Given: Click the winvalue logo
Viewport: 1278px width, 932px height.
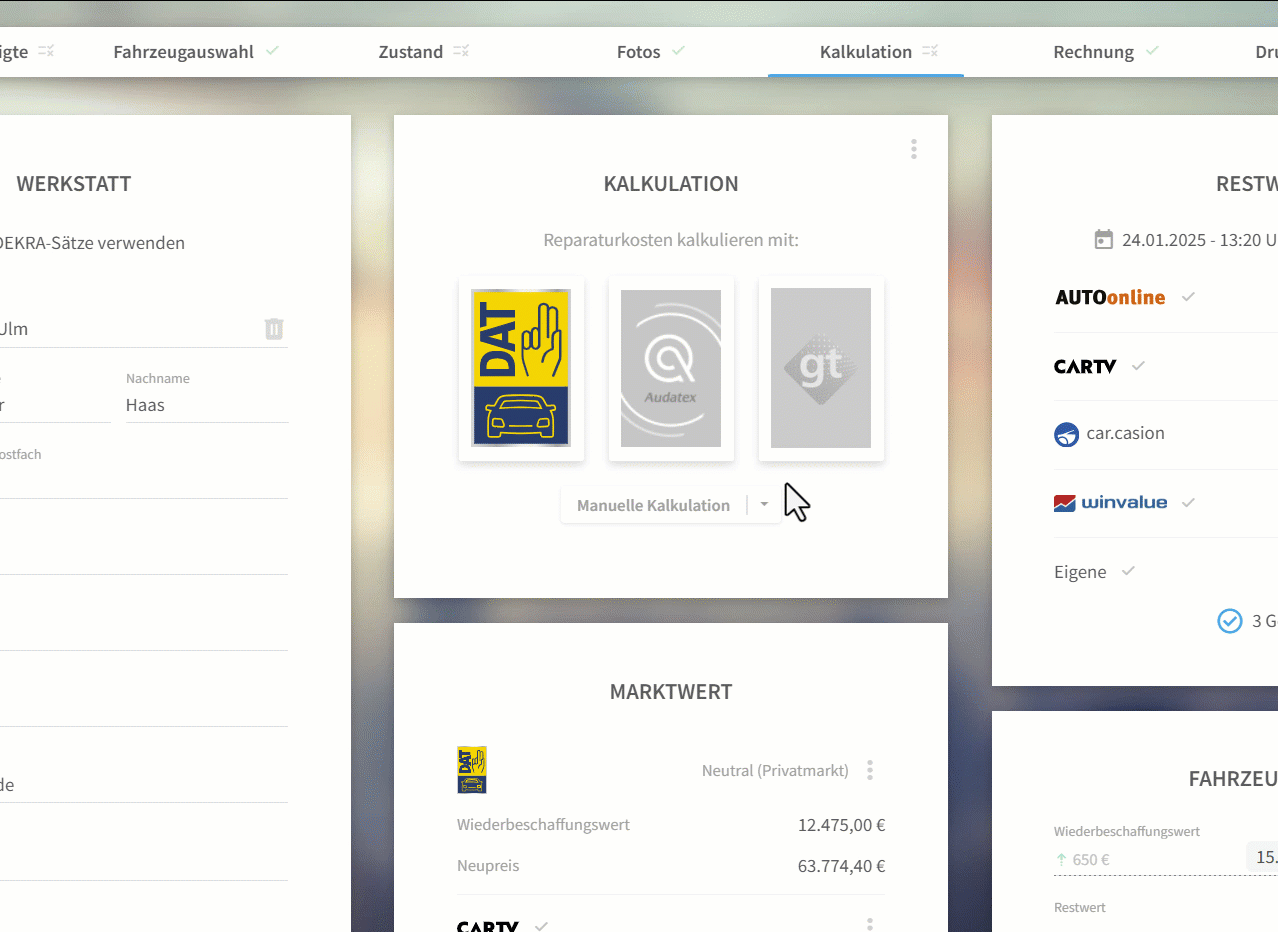Looking at the screenshot, I should pos(1110,502).
